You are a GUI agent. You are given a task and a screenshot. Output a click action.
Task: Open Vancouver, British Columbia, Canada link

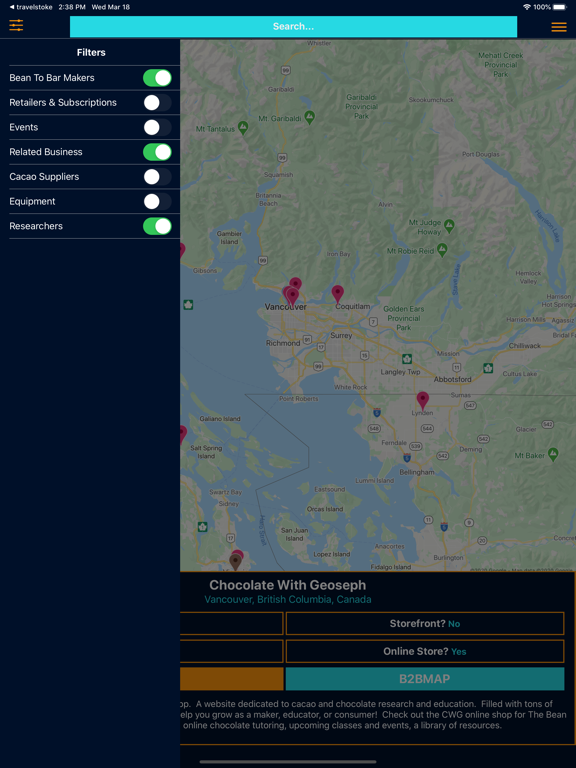pos(288,600)
